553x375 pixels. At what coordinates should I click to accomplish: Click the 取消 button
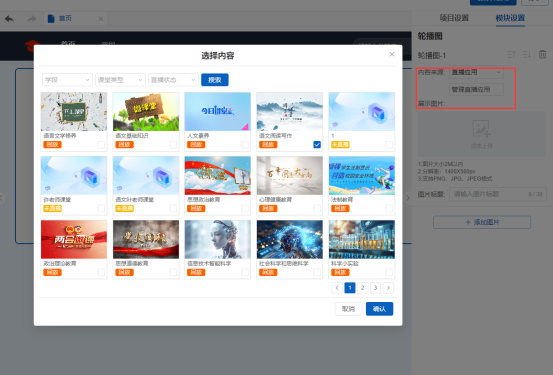point(348,309)
